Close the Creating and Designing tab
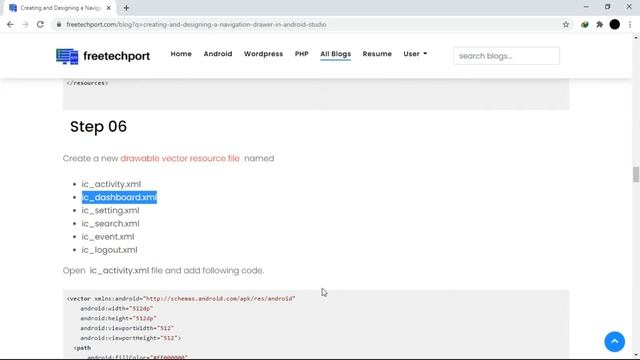Screen dimensions: 640x360 click(109, 8)
